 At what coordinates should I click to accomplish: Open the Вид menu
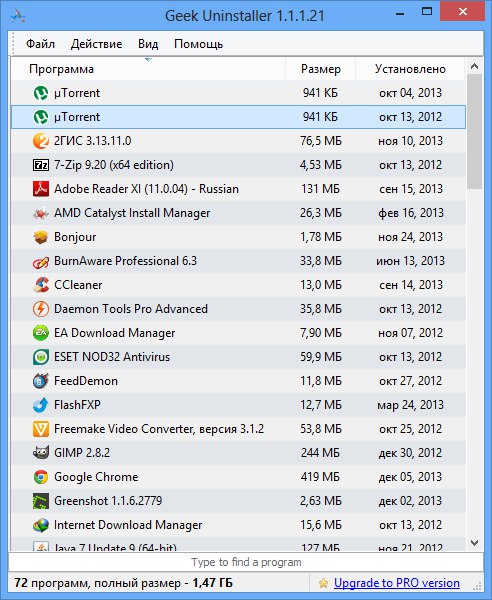[148, 44]
